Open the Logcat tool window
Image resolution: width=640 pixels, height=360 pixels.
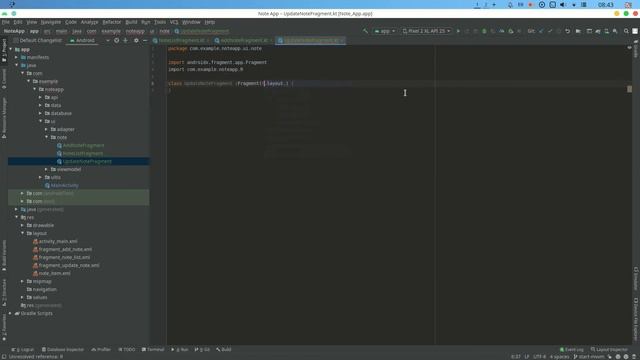[23, 349]
